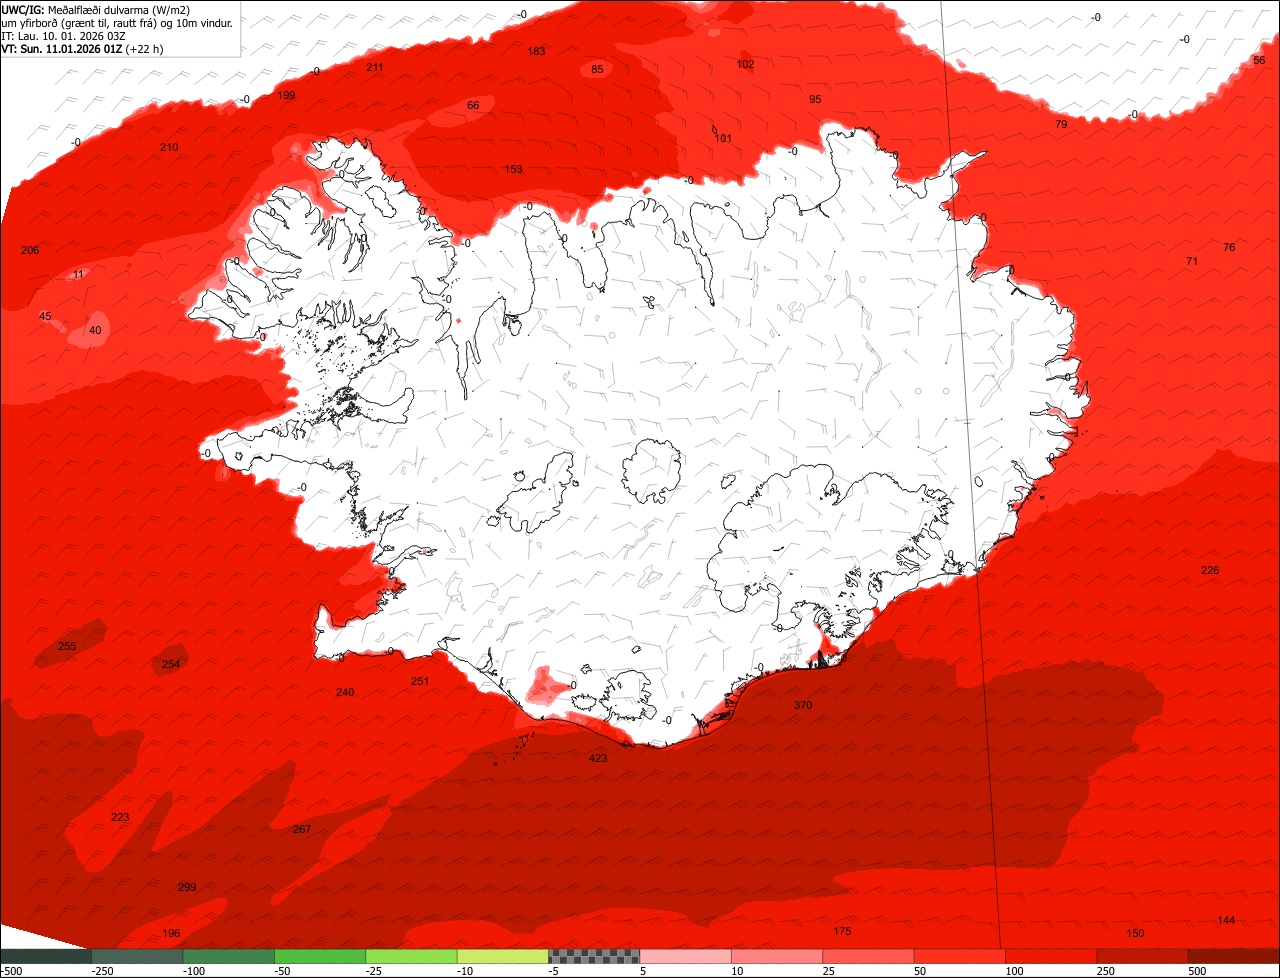Screen dimensions: 1280x978
Task: Click the map value '153'
Action: point(513,169)
